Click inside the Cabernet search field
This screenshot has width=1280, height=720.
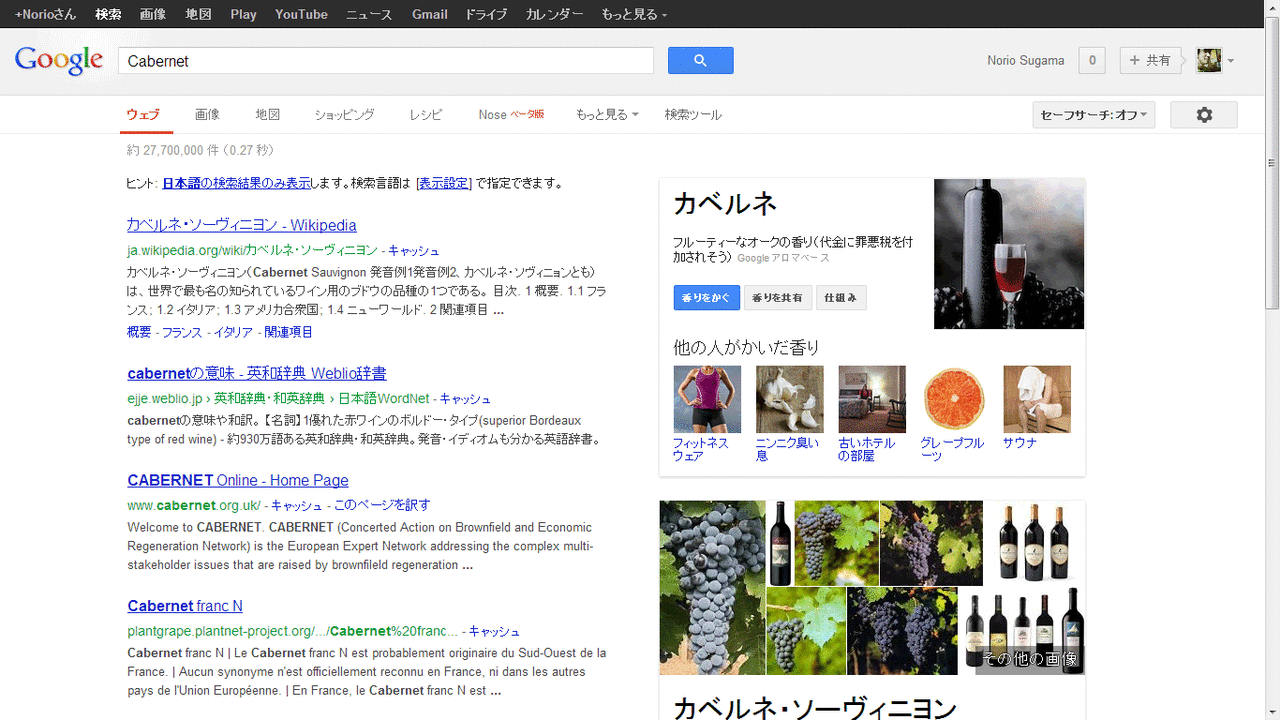pos(386,61)
